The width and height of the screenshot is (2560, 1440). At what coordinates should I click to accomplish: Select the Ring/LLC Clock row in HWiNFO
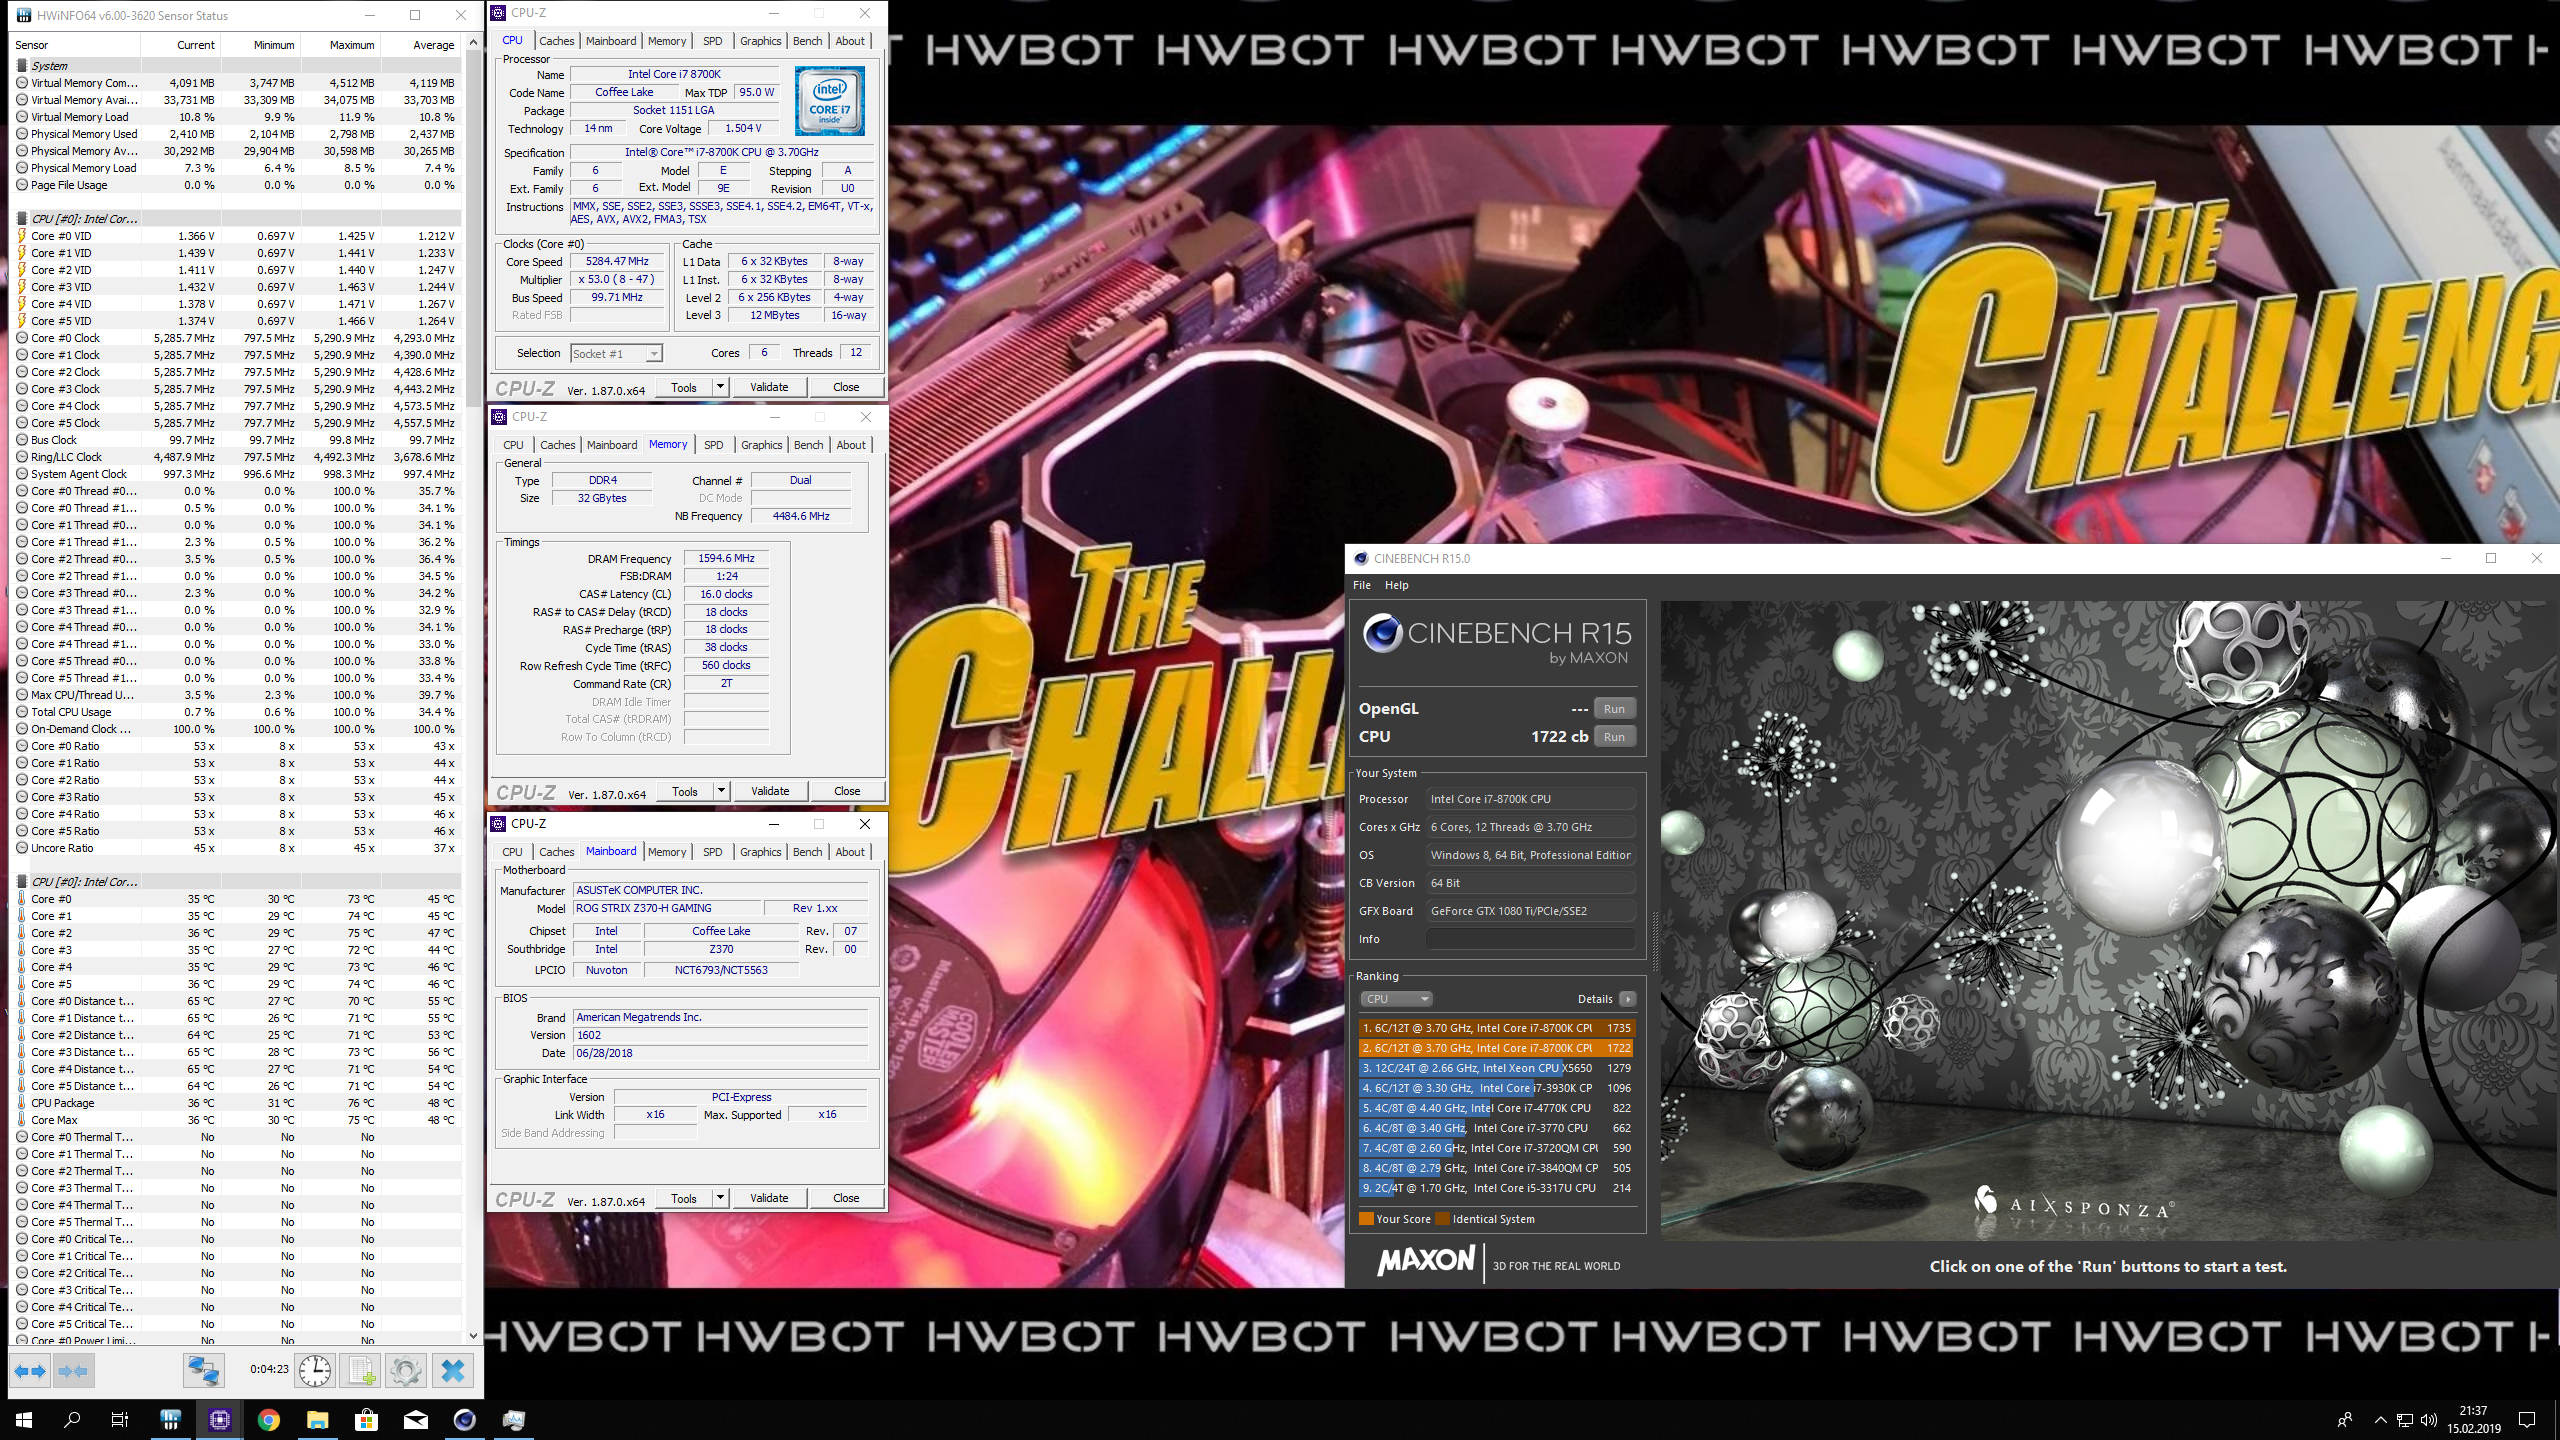tap(235, 457)
